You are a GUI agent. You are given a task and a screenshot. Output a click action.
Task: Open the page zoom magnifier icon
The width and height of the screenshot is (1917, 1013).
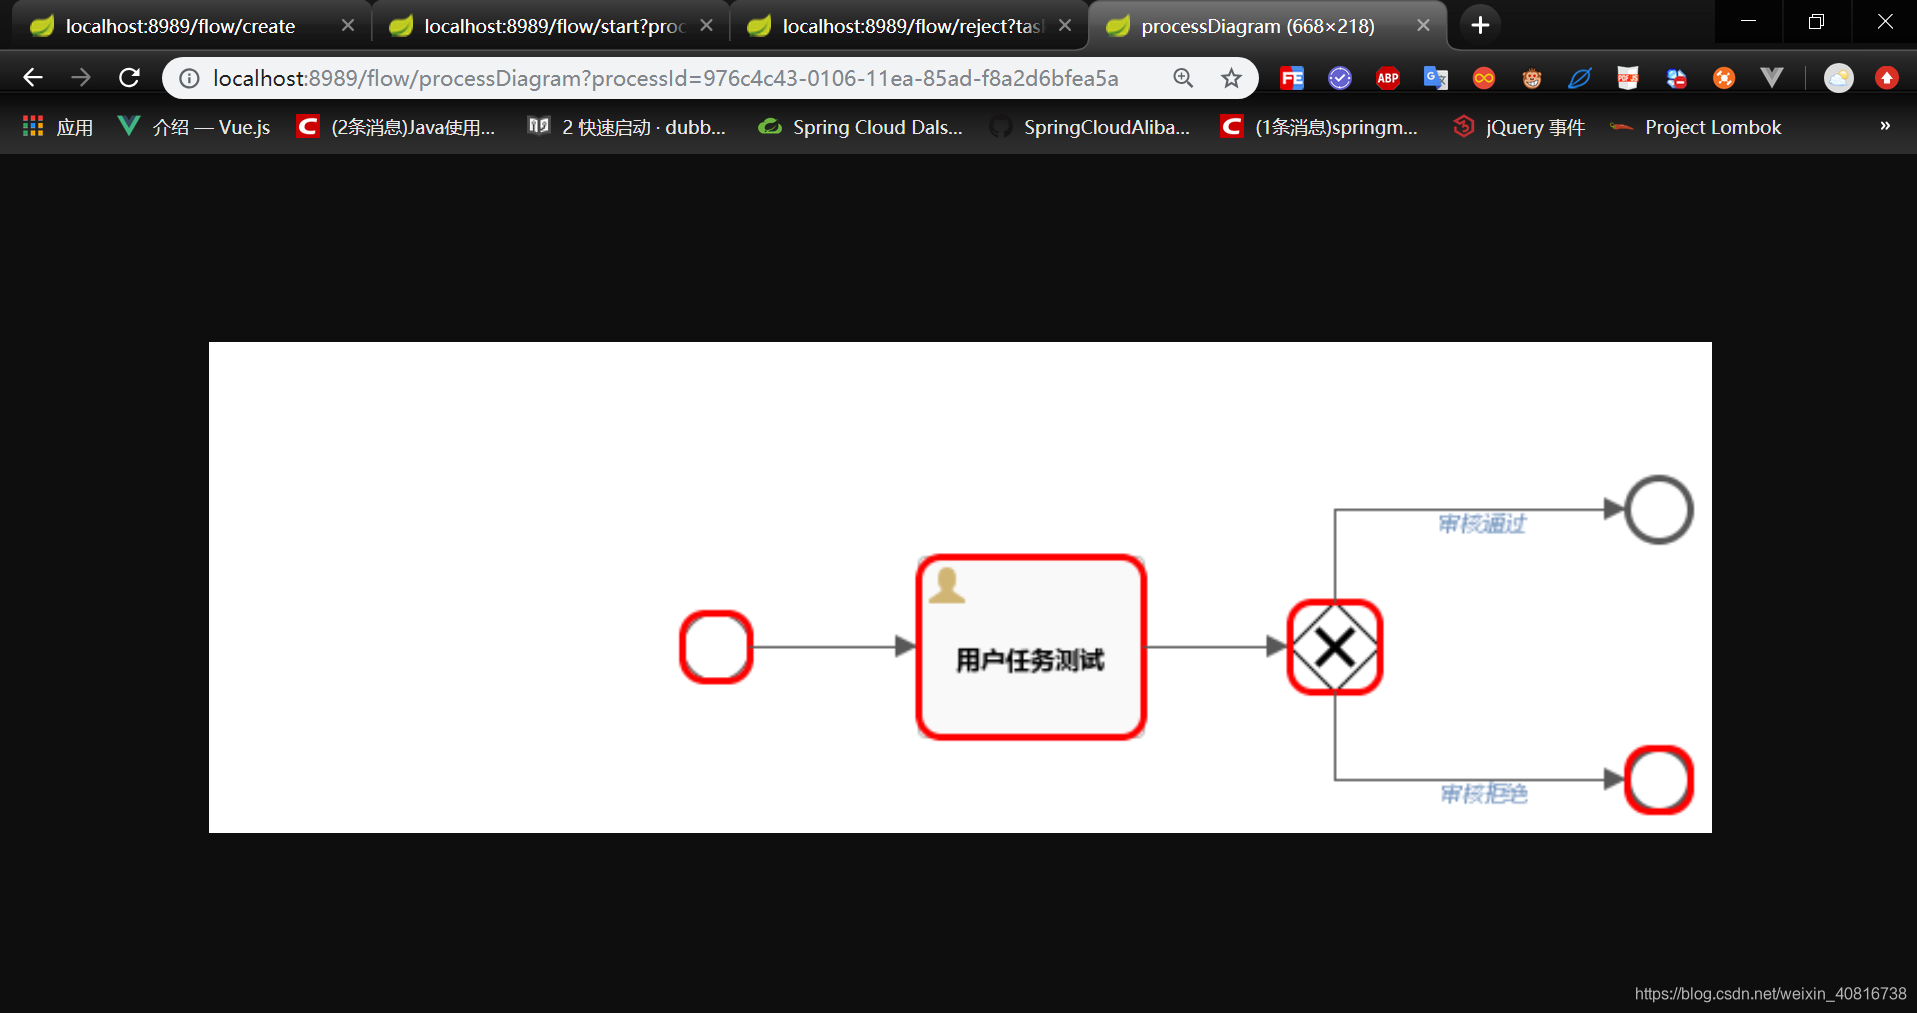[x=1183, y=77]
